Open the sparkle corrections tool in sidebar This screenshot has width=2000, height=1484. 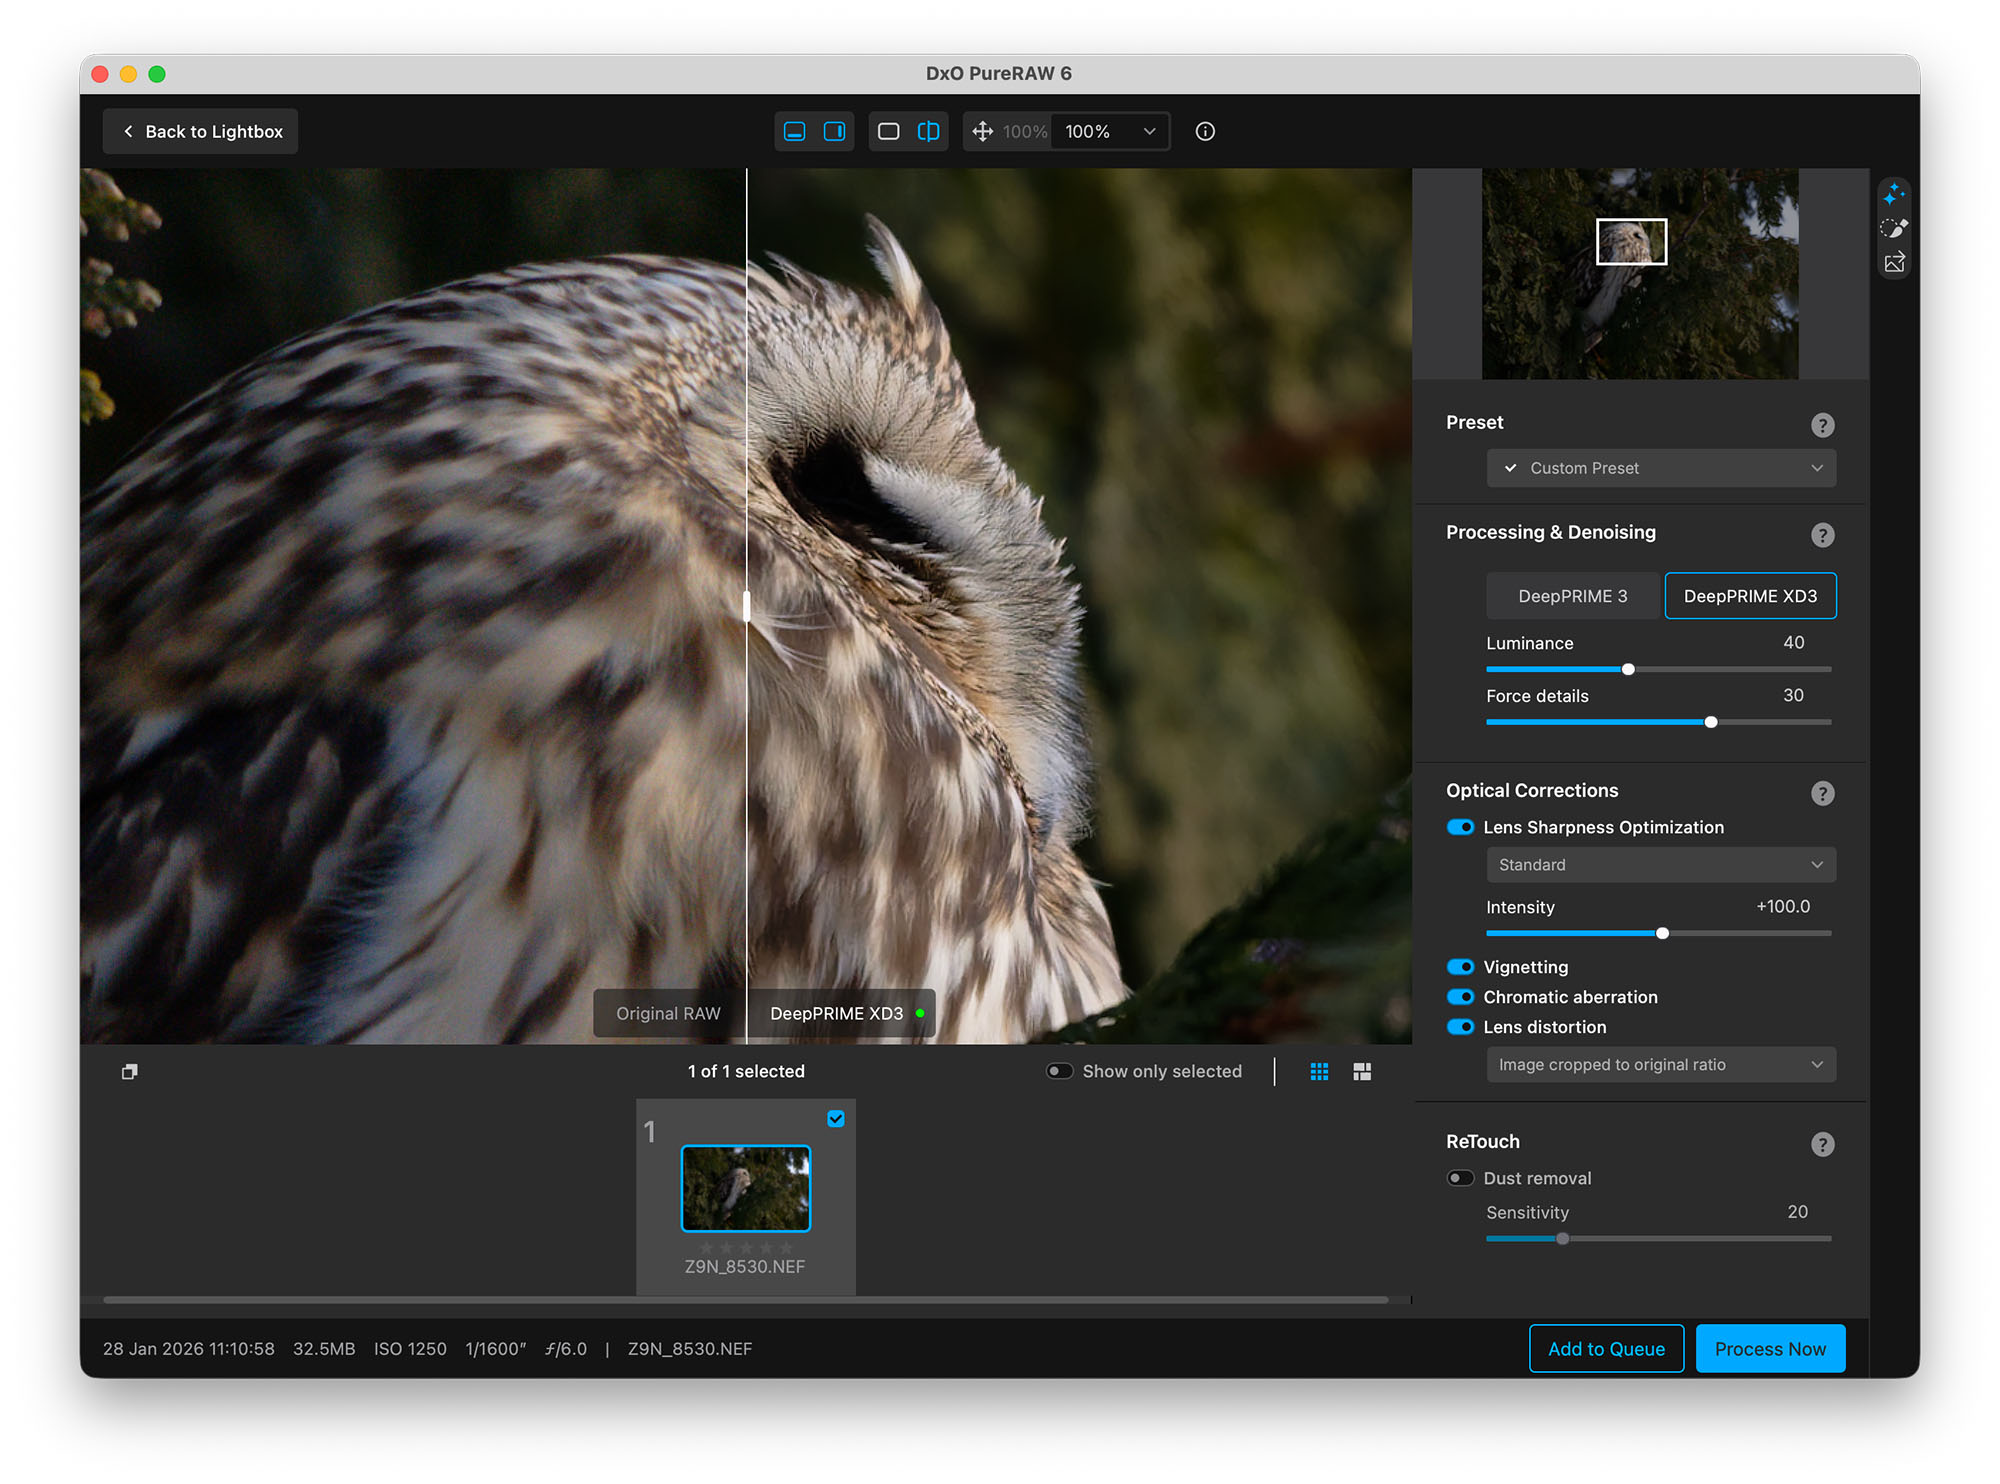point(1894,194)
